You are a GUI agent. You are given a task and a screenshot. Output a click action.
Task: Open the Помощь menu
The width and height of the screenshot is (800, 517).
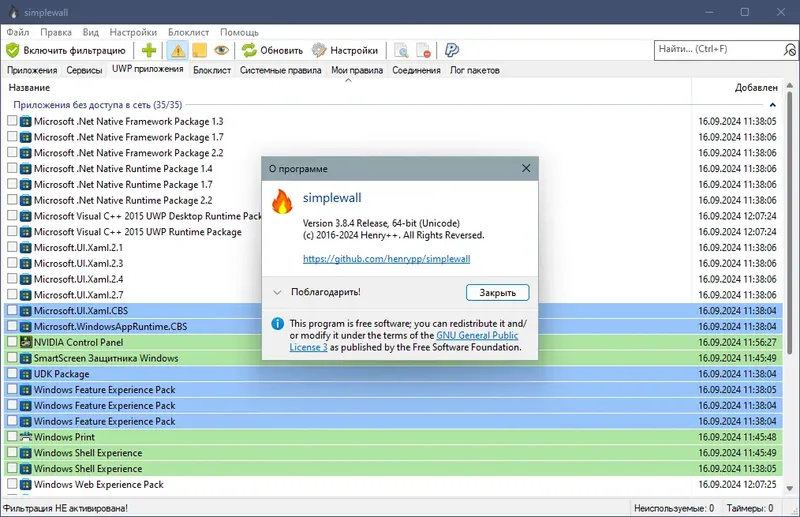(x=239, y=32)
